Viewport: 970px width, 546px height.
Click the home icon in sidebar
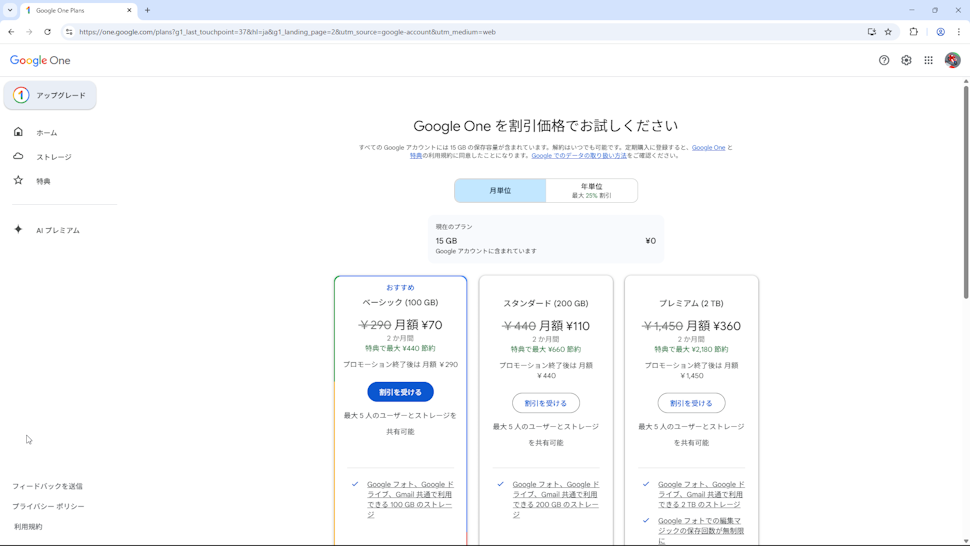(x=19, y=132)
